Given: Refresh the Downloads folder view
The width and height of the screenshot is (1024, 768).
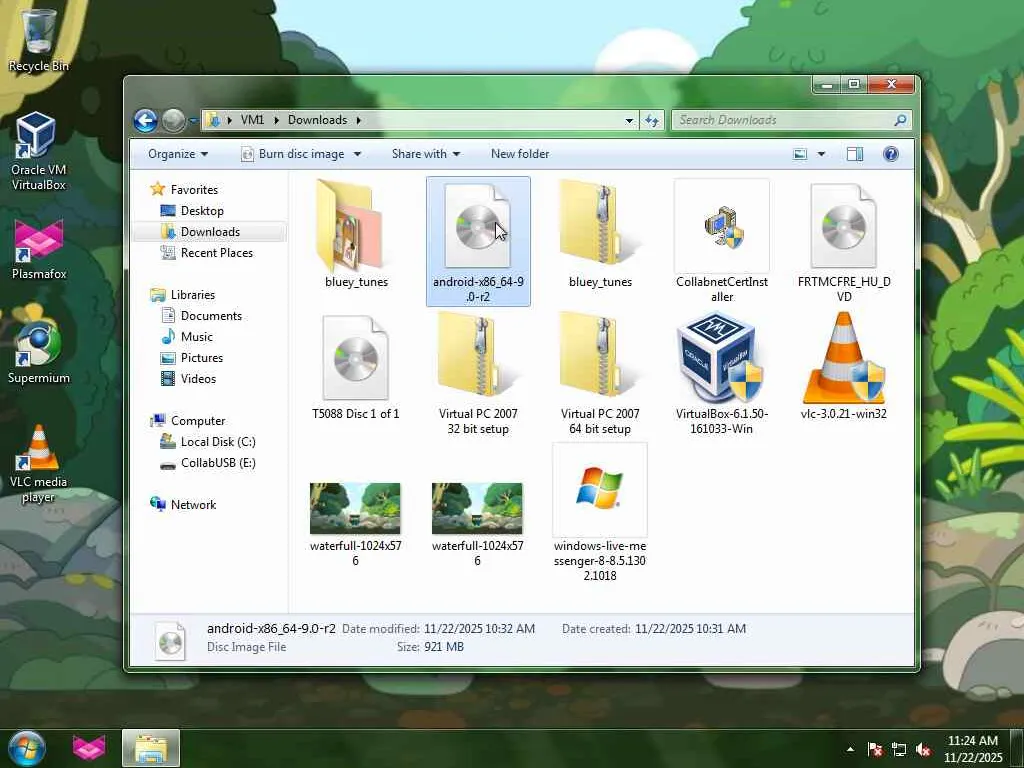Looking at the screenshot, I should pyautogui.click(x=652, y=120).
